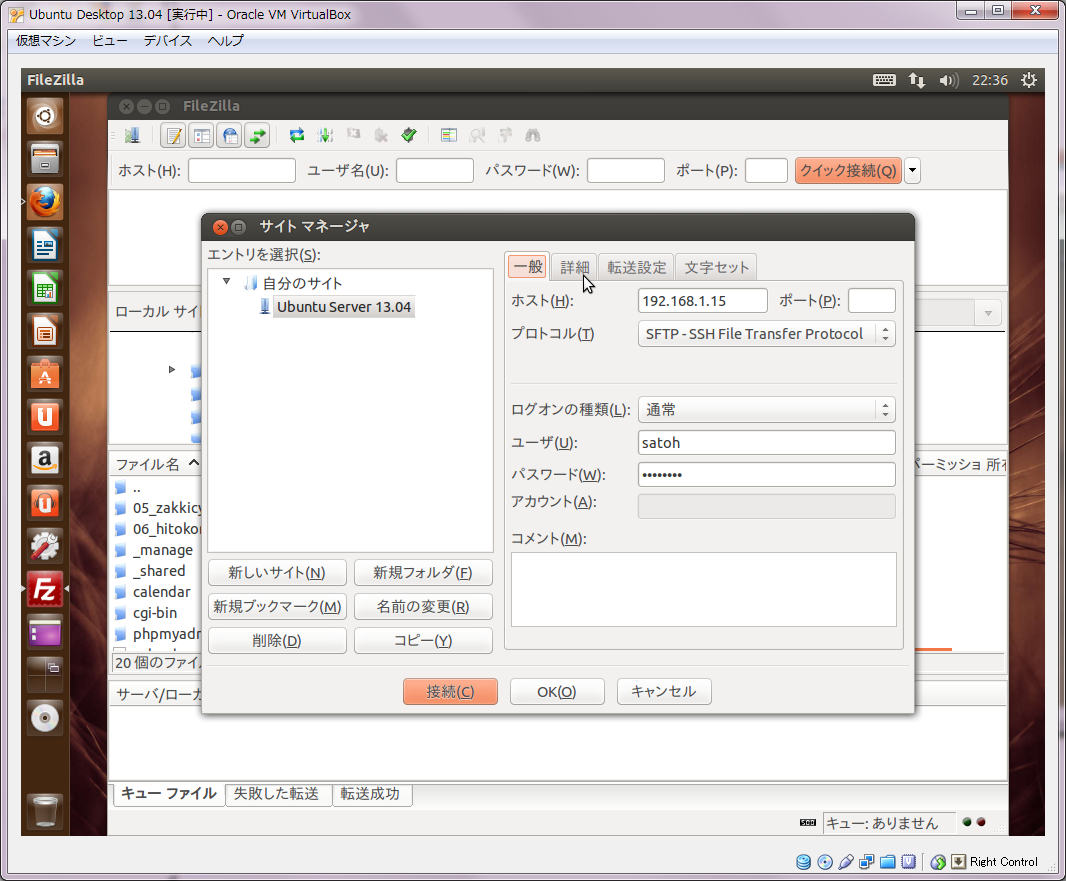Select the 一般 tab
The height and width of the screenshot is (881, 1066).
pyautogui.click(x=528, y=266)
